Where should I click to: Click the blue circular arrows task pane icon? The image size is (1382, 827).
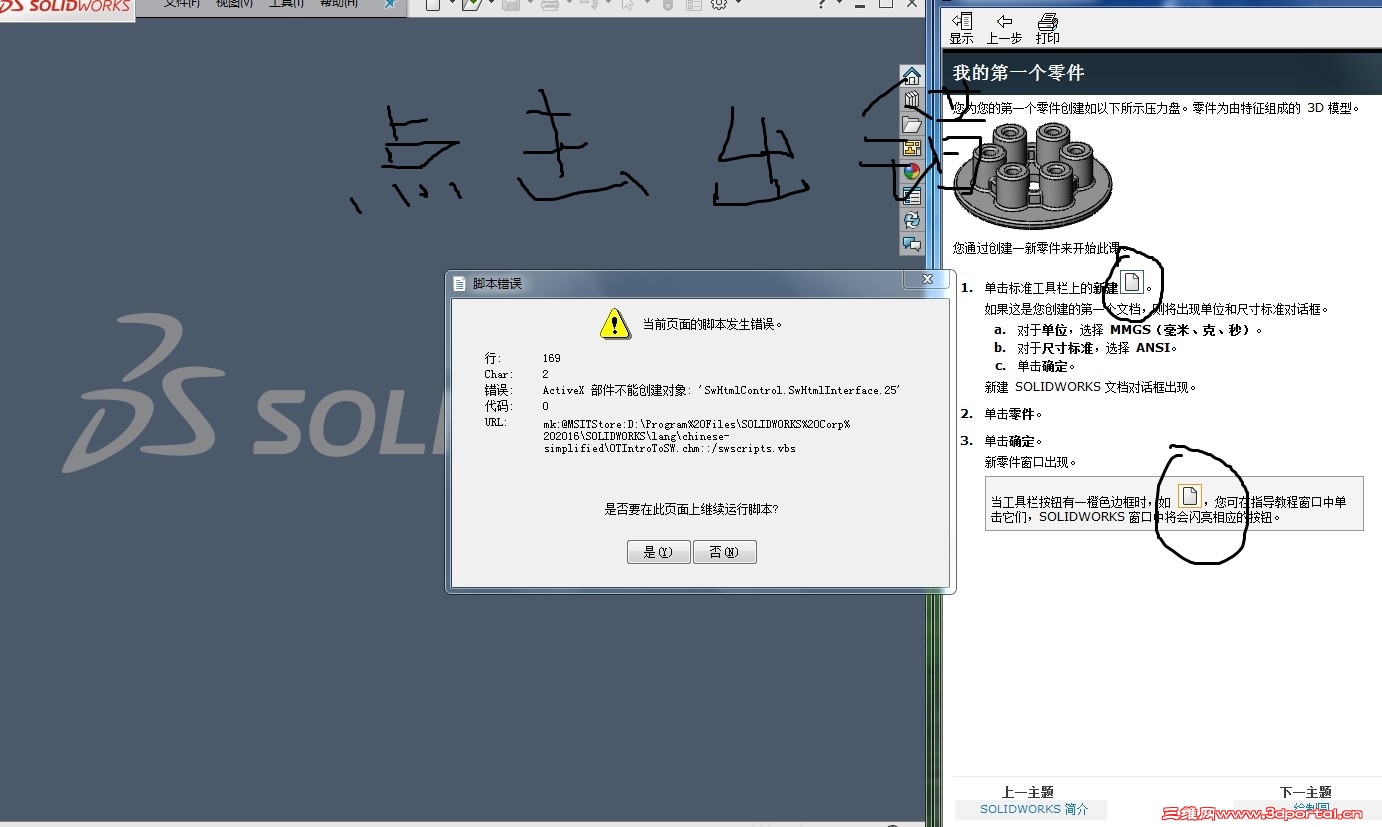[x=911, y=219]
